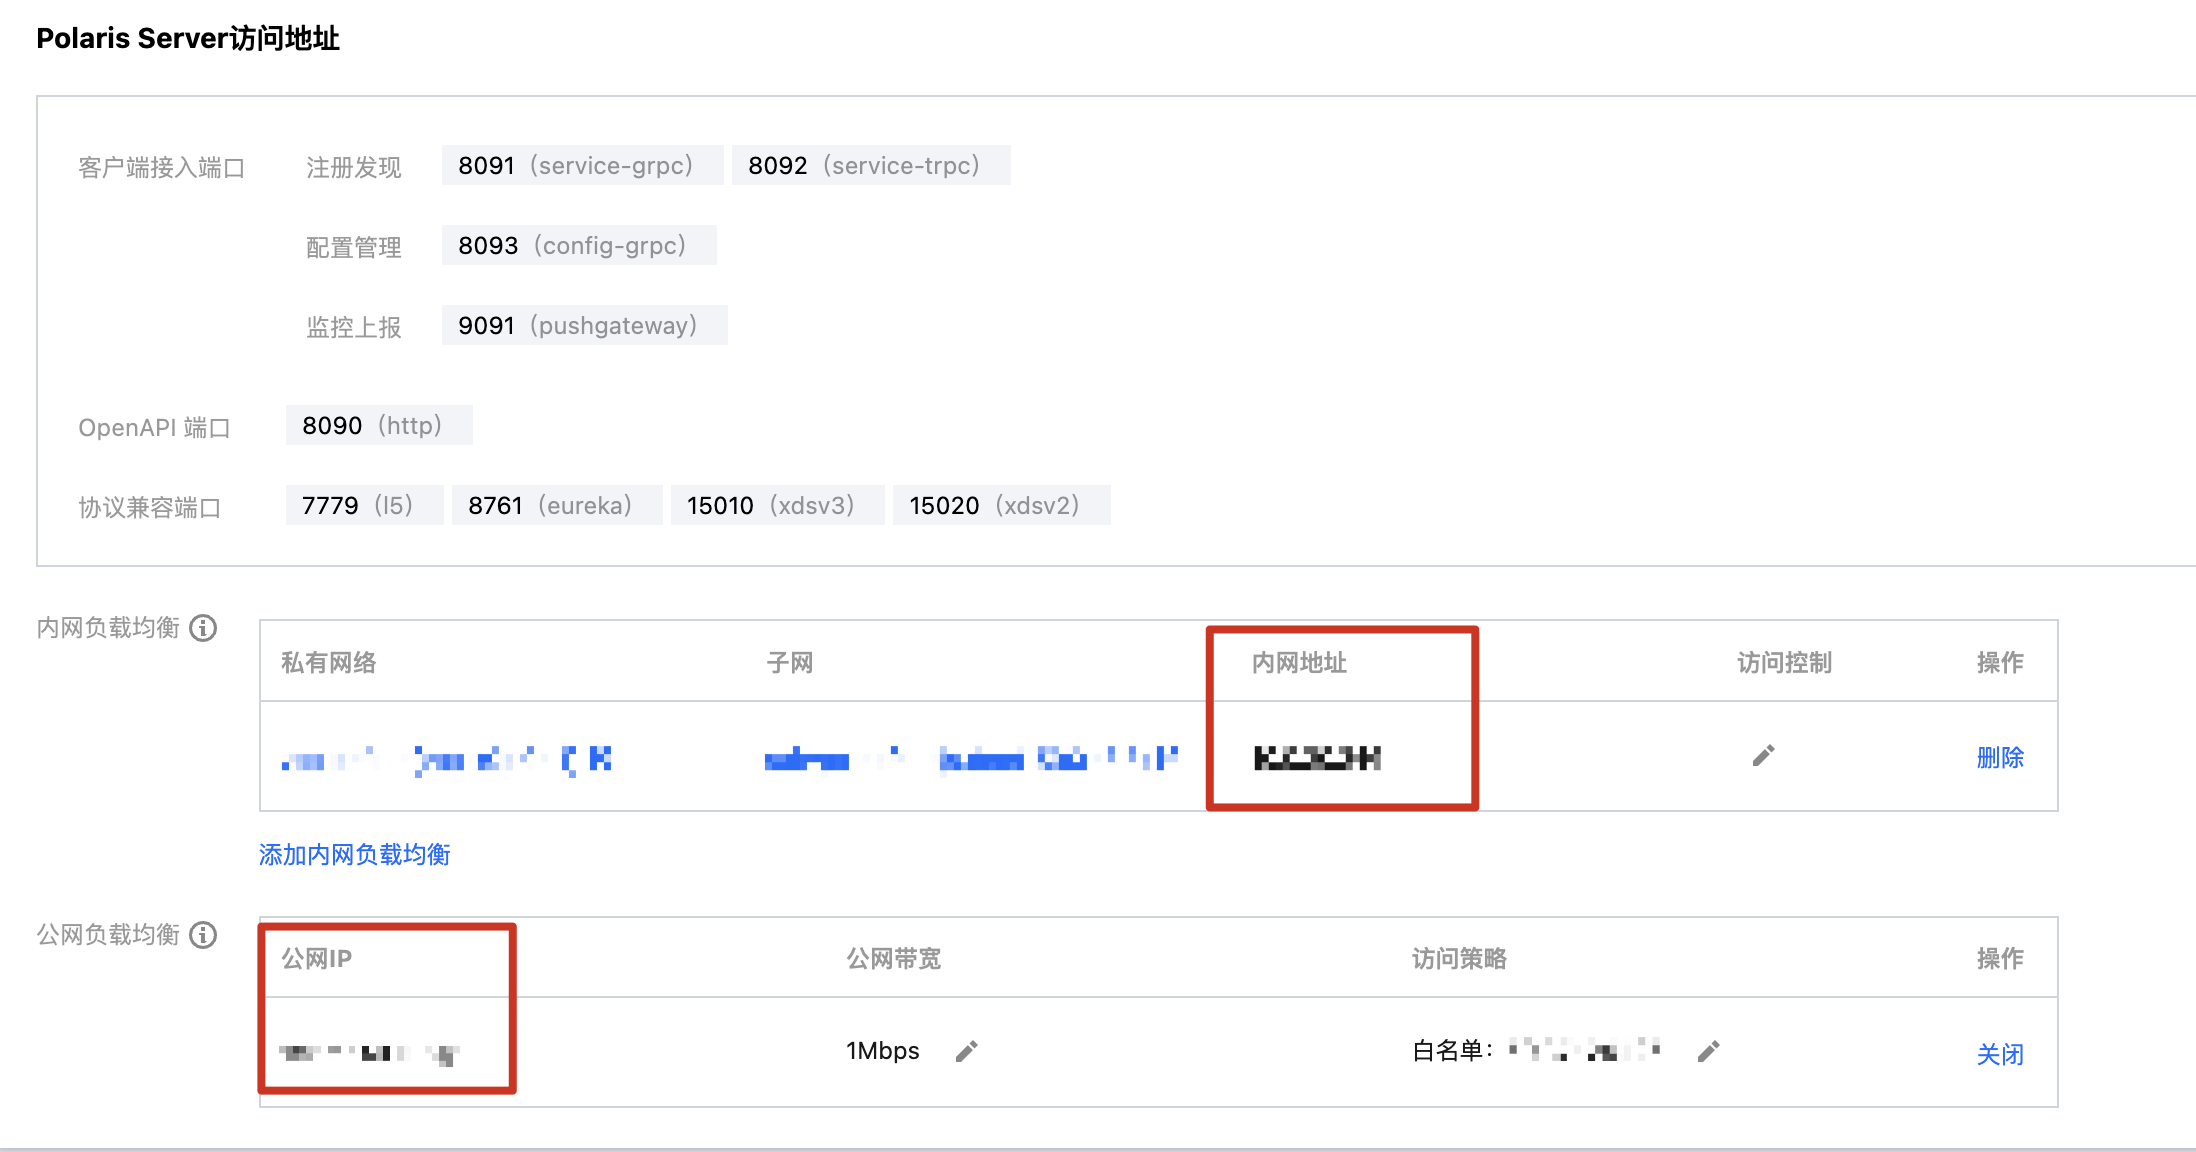
Task: Open blurred subnet link
Action: (x=971, y=760)
